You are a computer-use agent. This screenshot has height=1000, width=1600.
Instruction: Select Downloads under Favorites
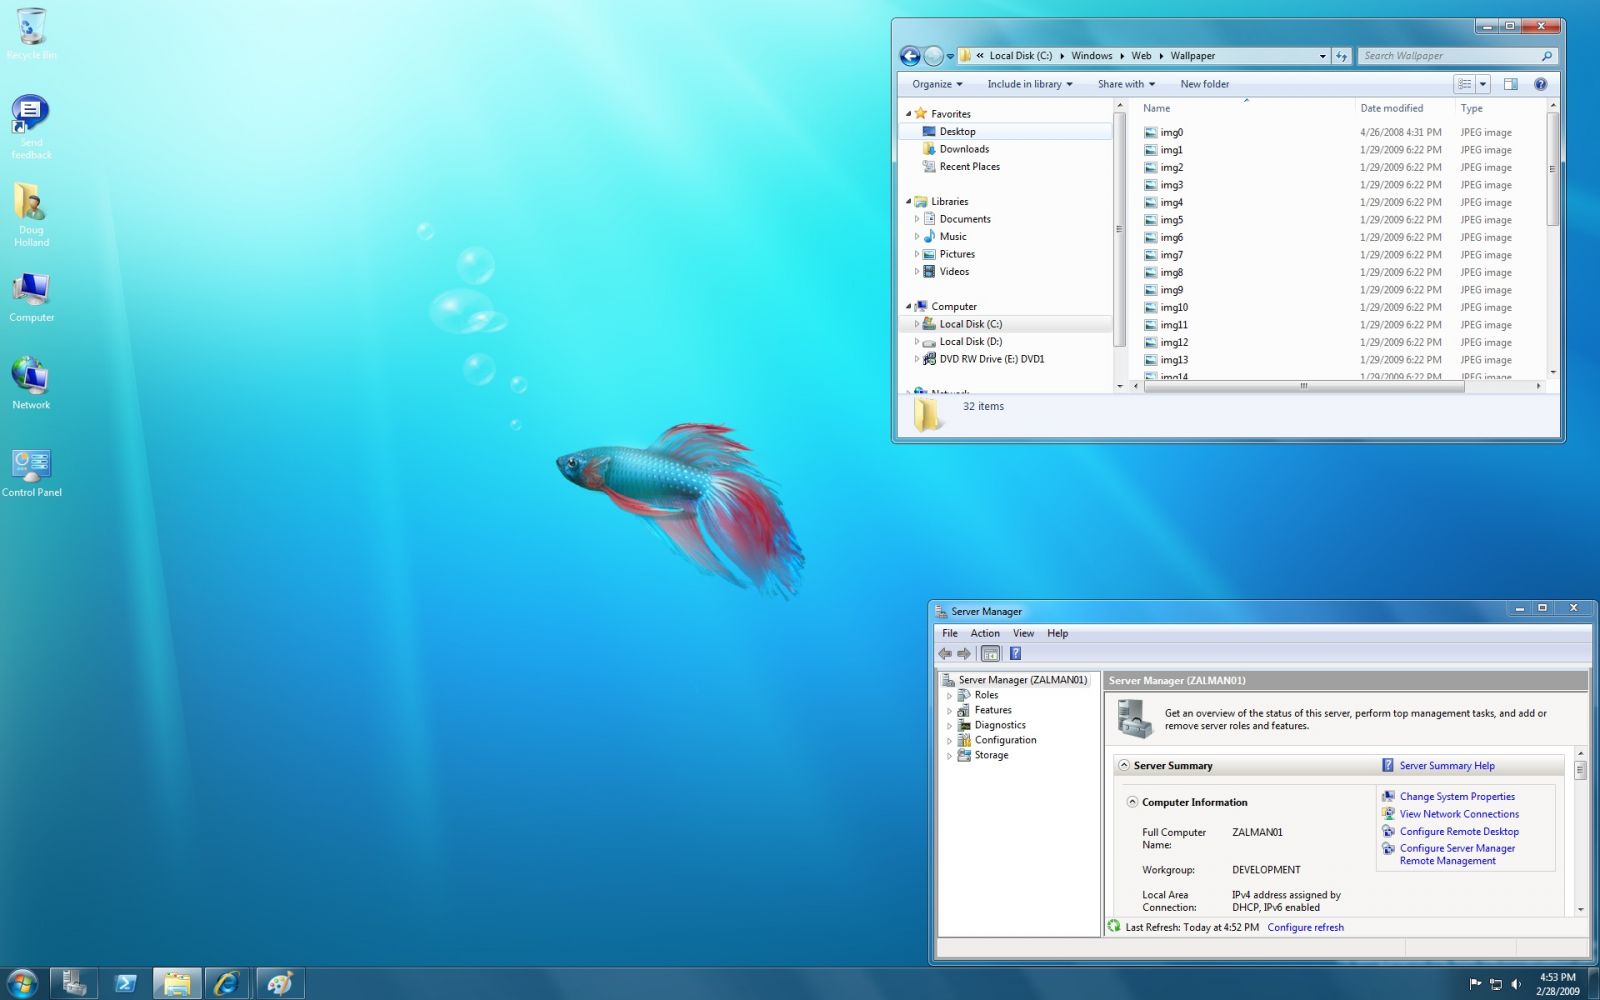964,149
